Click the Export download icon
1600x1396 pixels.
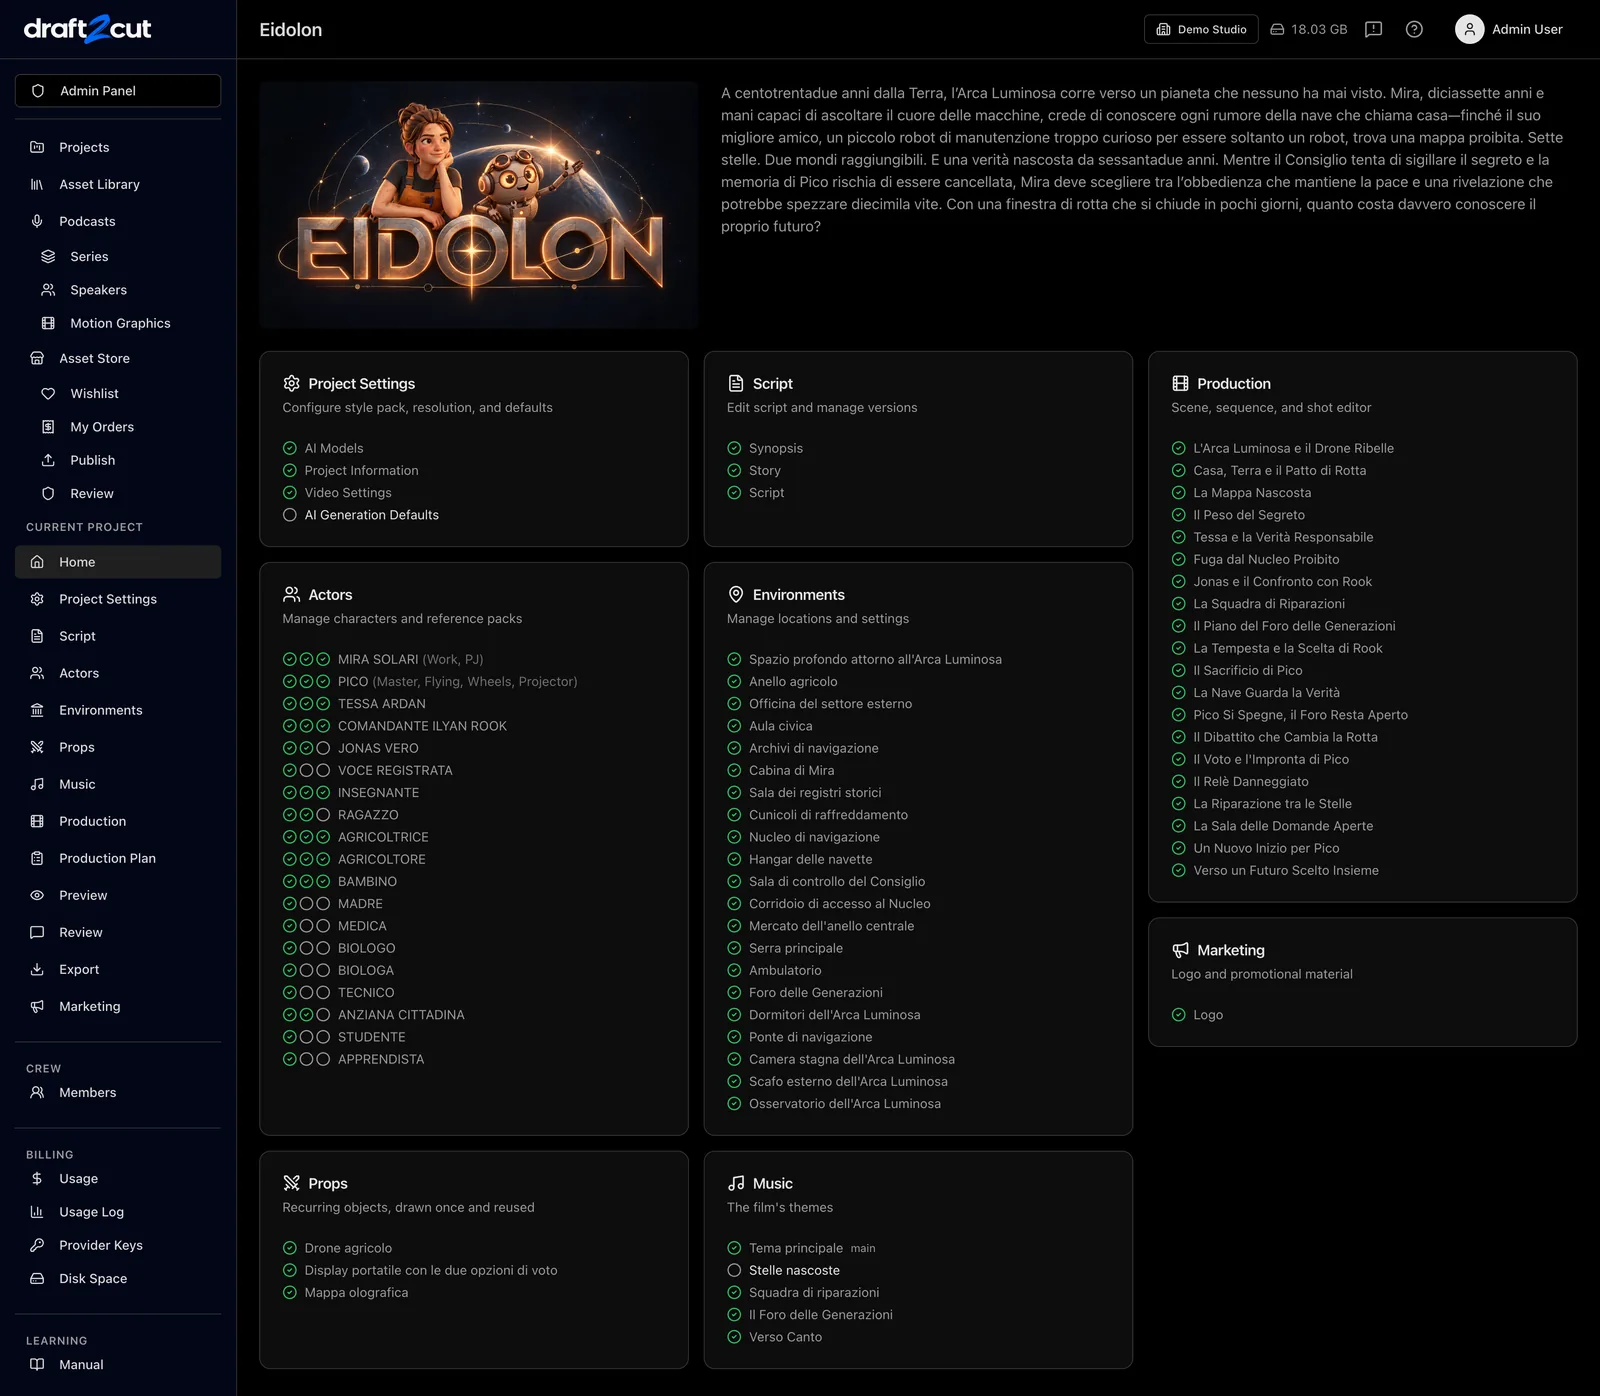(x=37, y=969)
